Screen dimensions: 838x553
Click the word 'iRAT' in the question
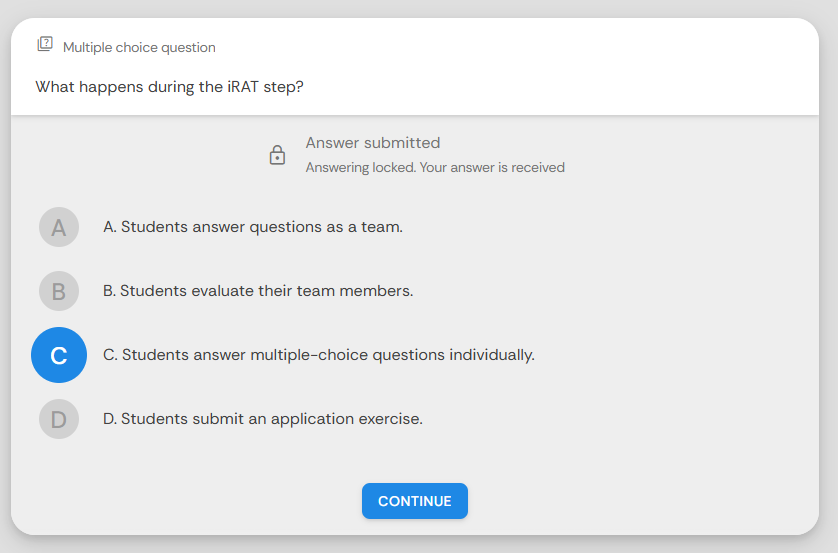pos(243,87)
